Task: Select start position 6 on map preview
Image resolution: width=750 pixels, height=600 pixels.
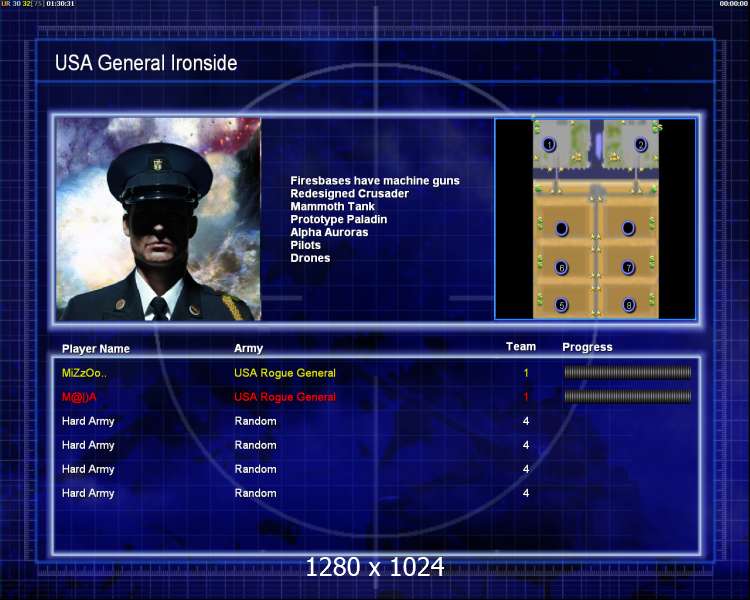Action: click(562, 267)
